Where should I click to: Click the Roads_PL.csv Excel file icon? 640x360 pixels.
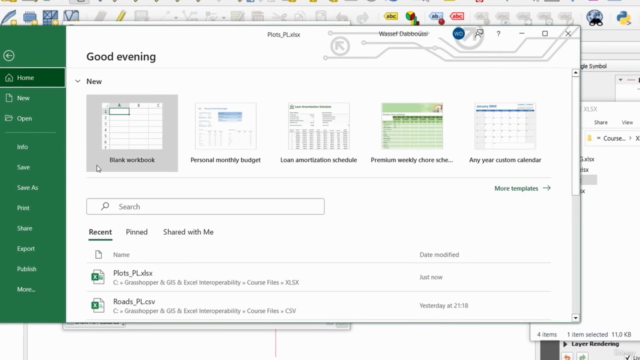(x=98, y=306)
